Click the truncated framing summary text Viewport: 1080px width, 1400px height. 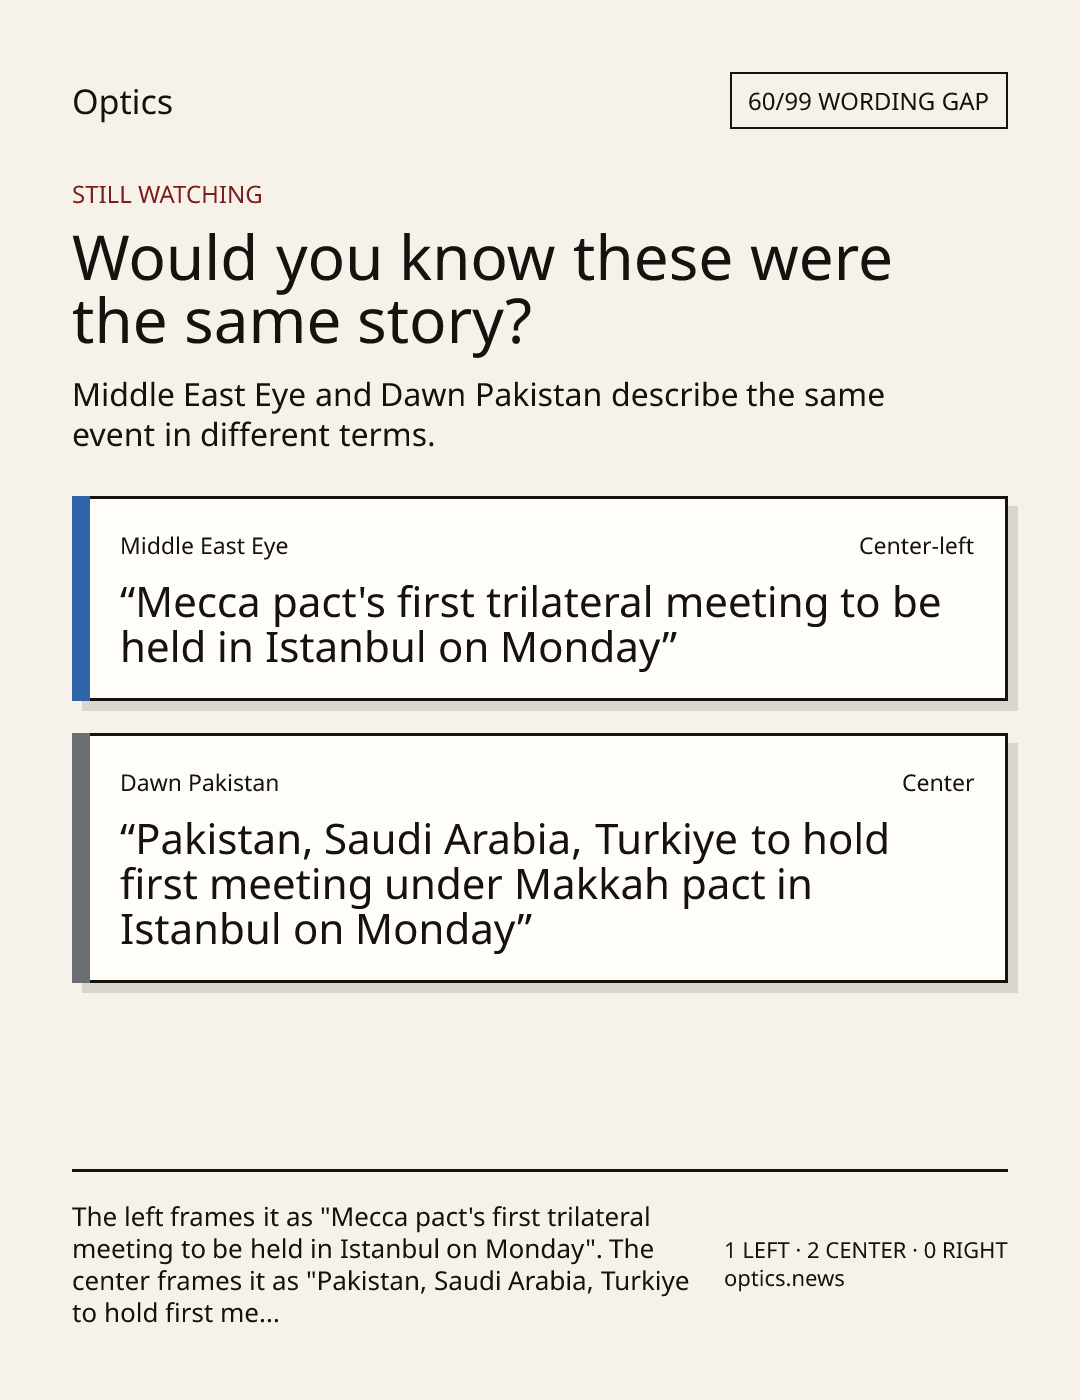coord(380,1265)
